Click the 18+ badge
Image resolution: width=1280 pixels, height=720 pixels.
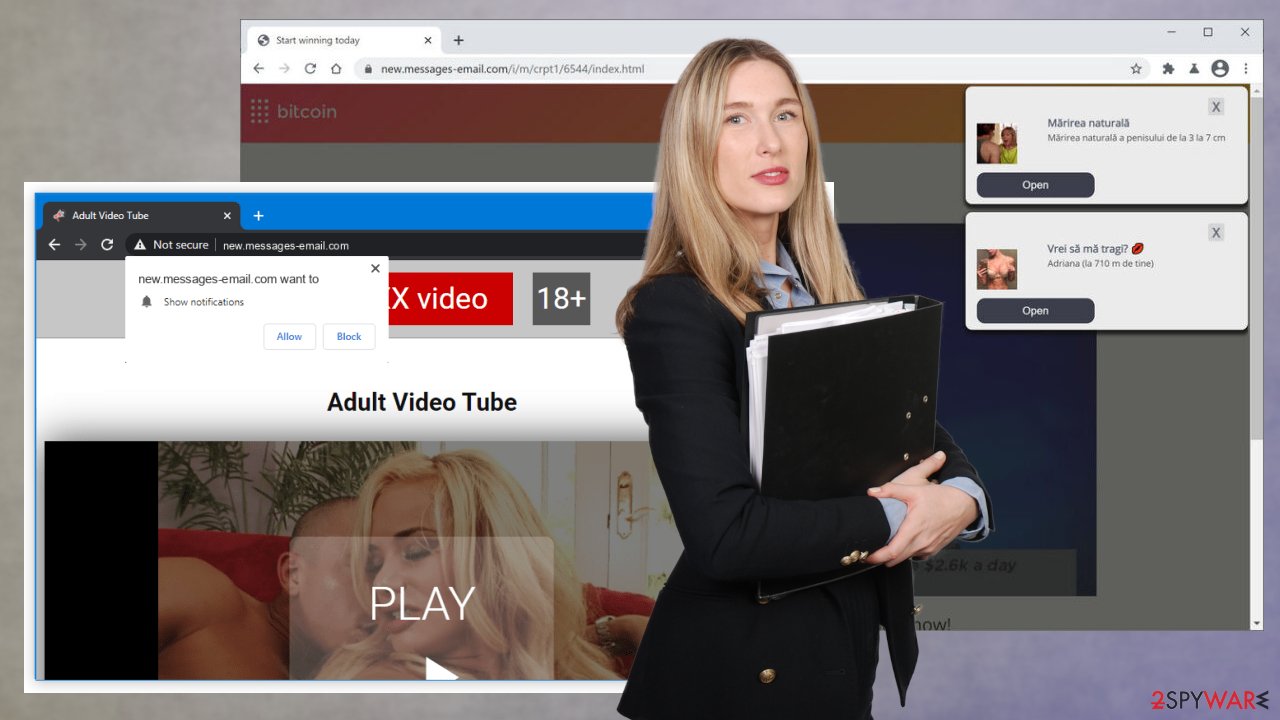point(561,299)
